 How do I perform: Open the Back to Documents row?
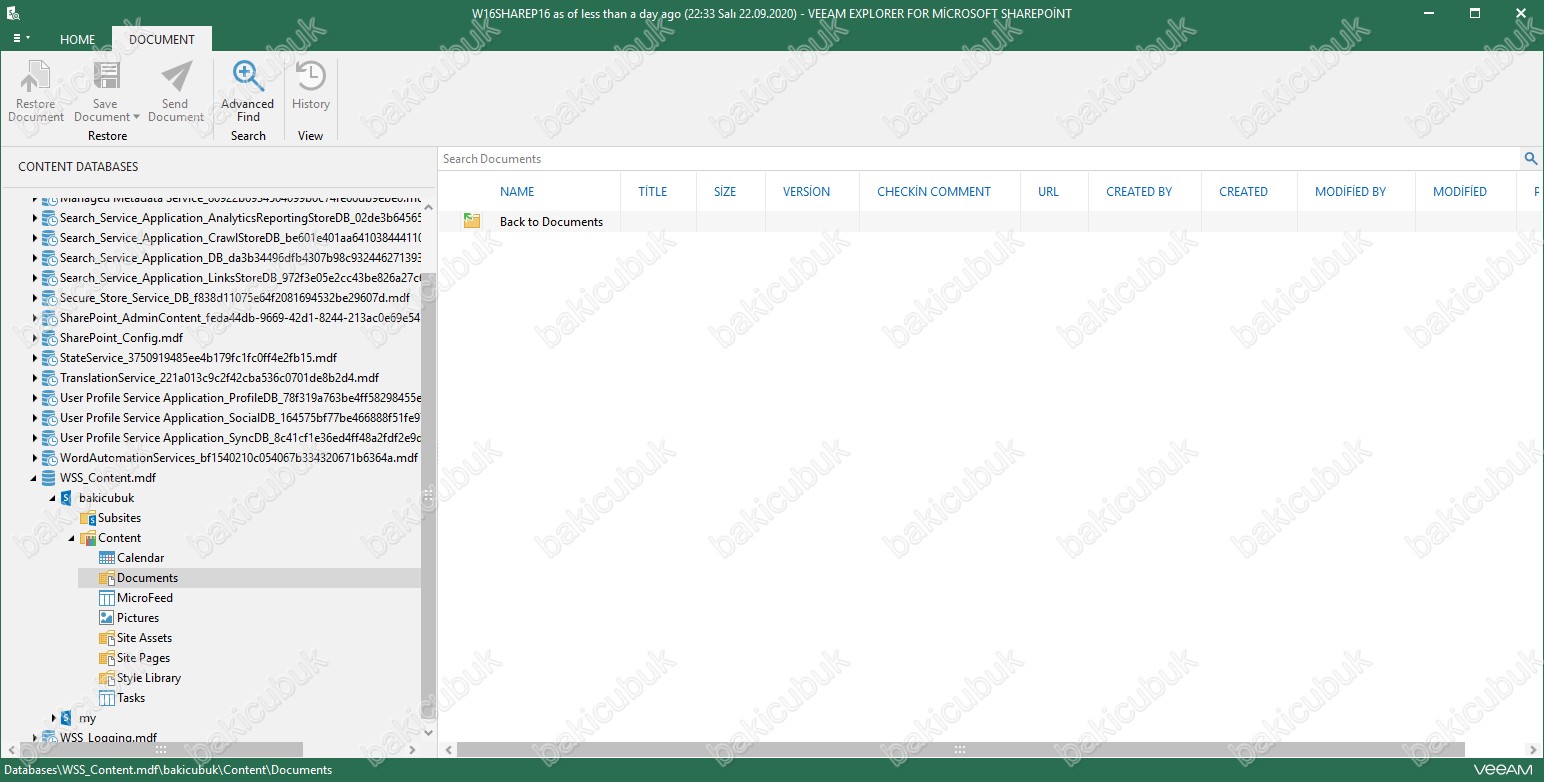click(990, 221)
